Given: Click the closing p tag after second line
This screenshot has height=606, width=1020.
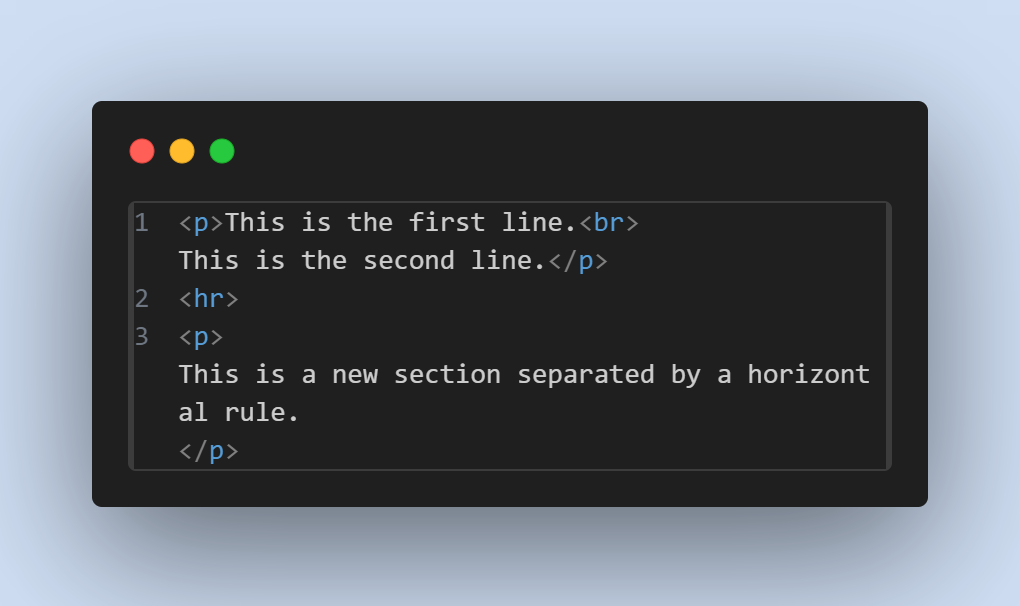Looking at the screenshot, I should (x=578, y=261).
